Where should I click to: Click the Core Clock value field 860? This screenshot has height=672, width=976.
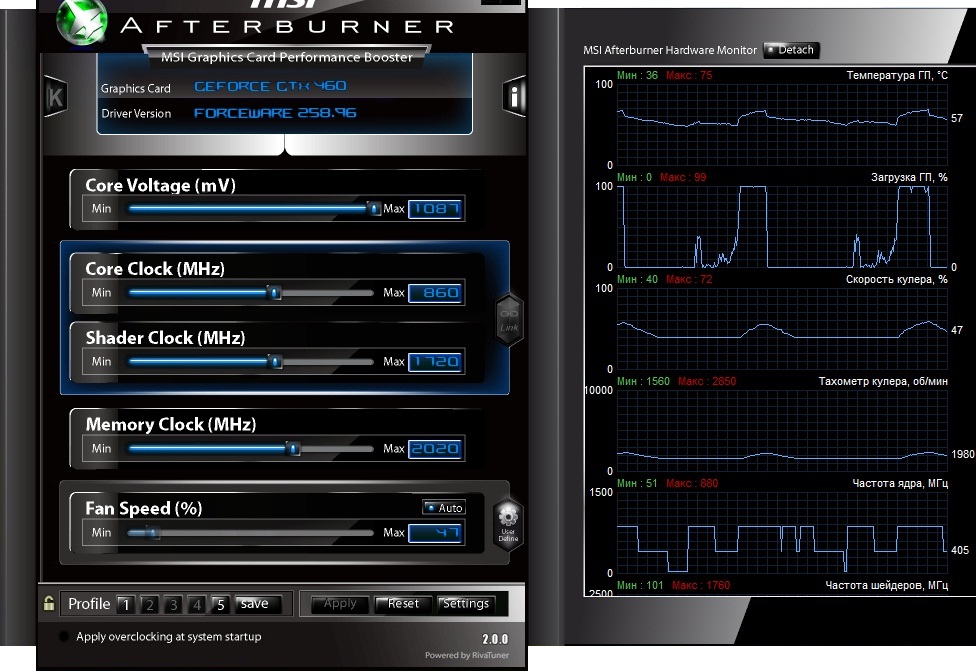(435, 293)
